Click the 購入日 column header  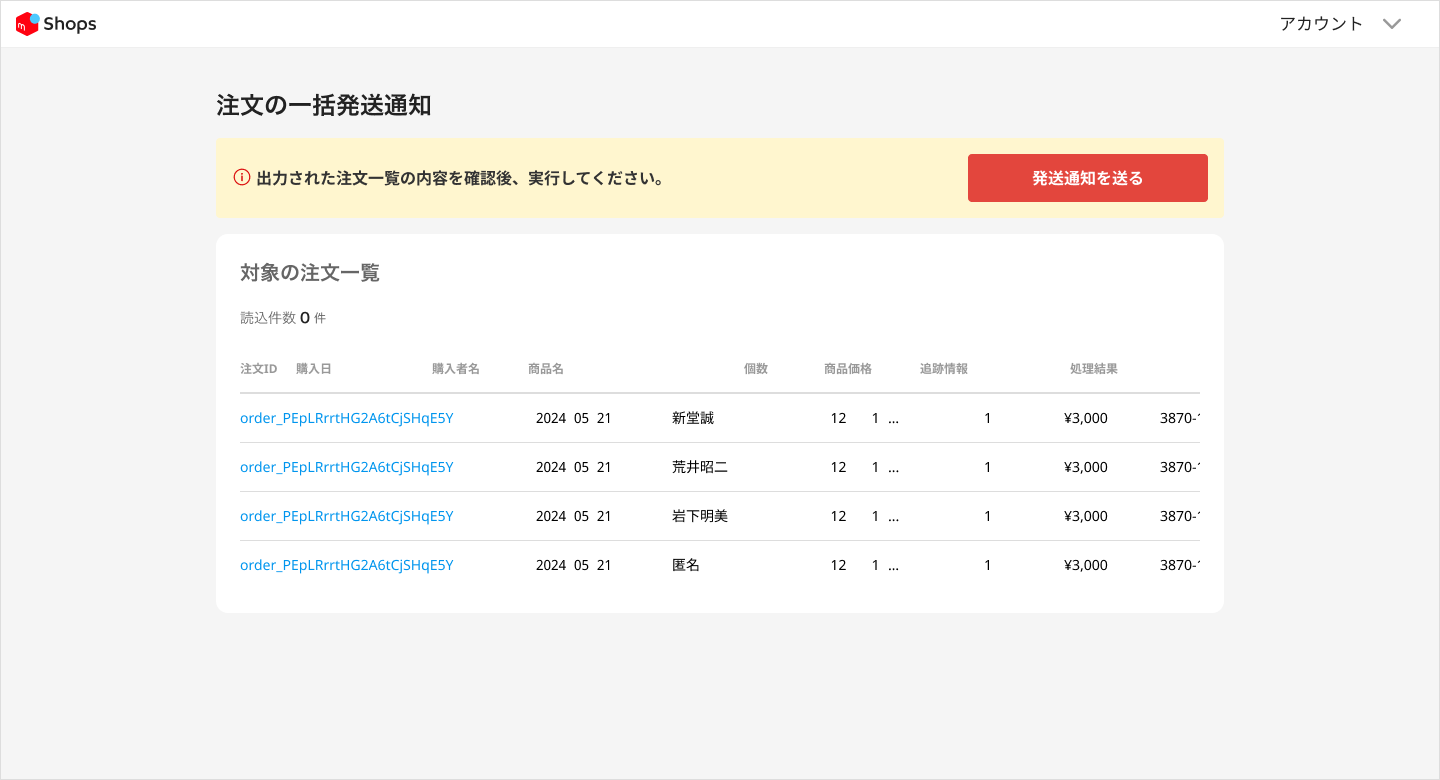[314, 369]
